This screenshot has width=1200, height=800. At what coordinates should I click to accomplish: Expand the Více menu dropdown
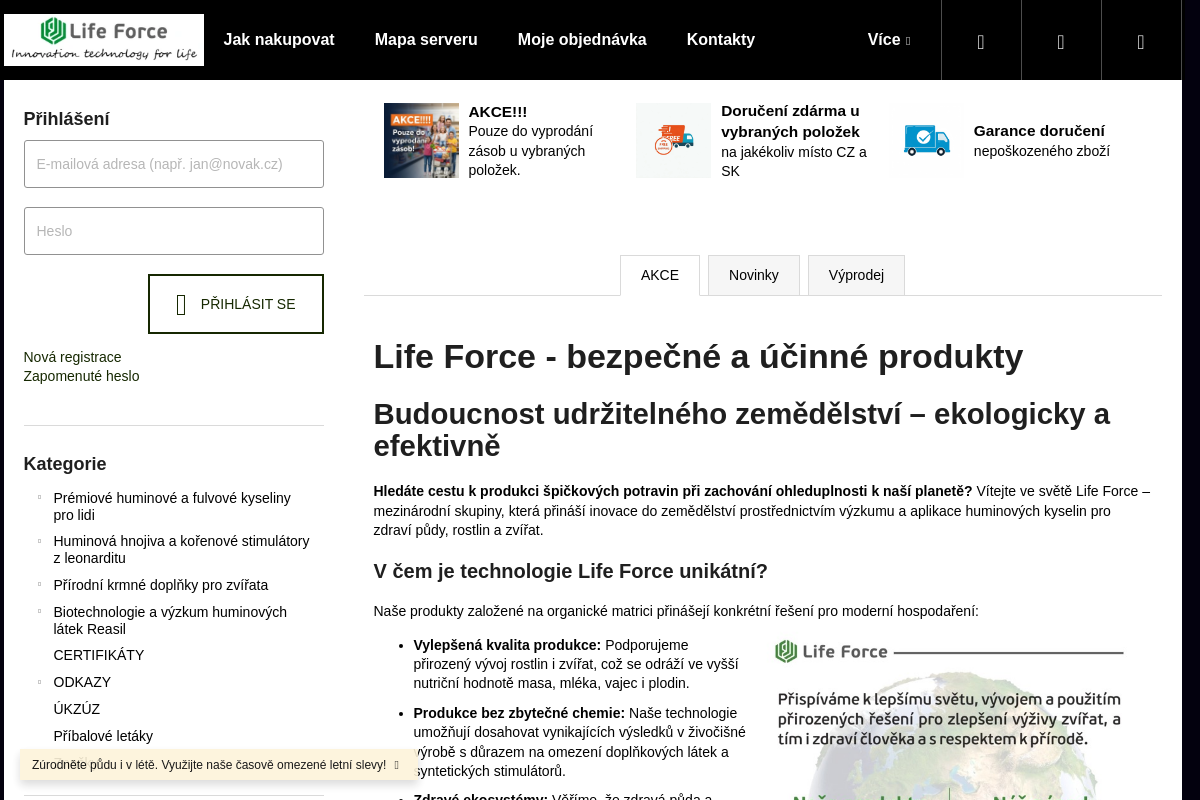click(x=889, y=40)
